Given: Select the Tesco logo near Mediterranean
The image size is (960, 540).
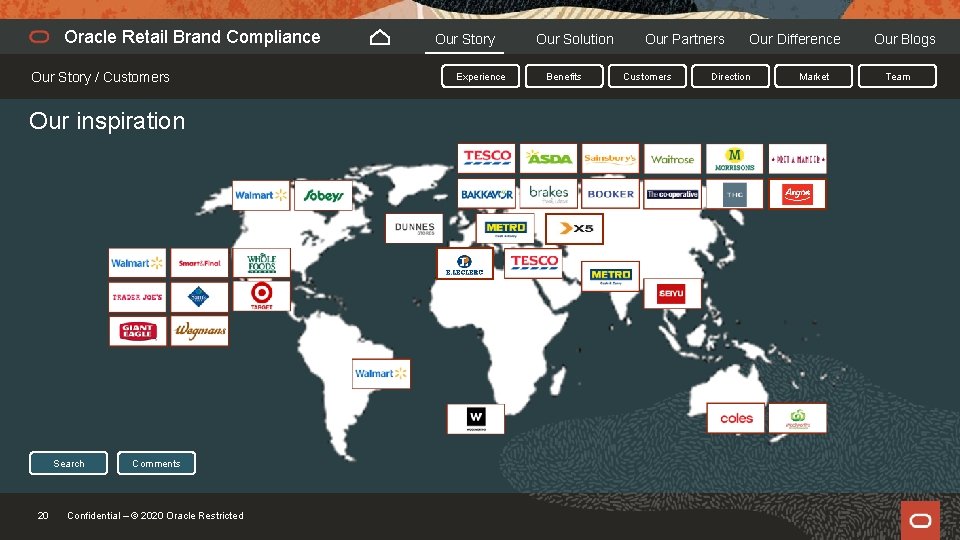Looking at the screenshot, I should [x=533, y=263].
